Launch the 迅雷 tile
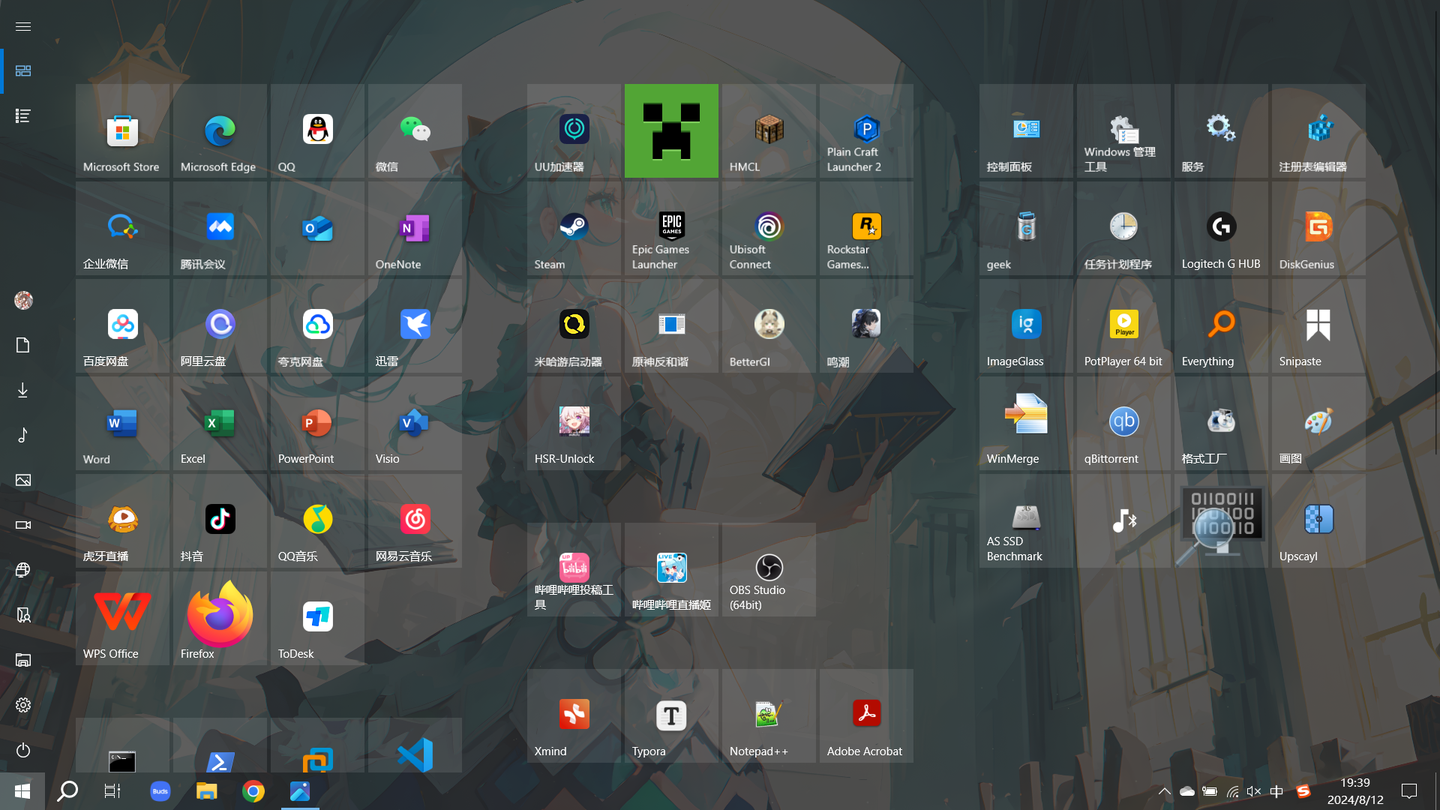The image size is (1440, 810). [414, 326]
